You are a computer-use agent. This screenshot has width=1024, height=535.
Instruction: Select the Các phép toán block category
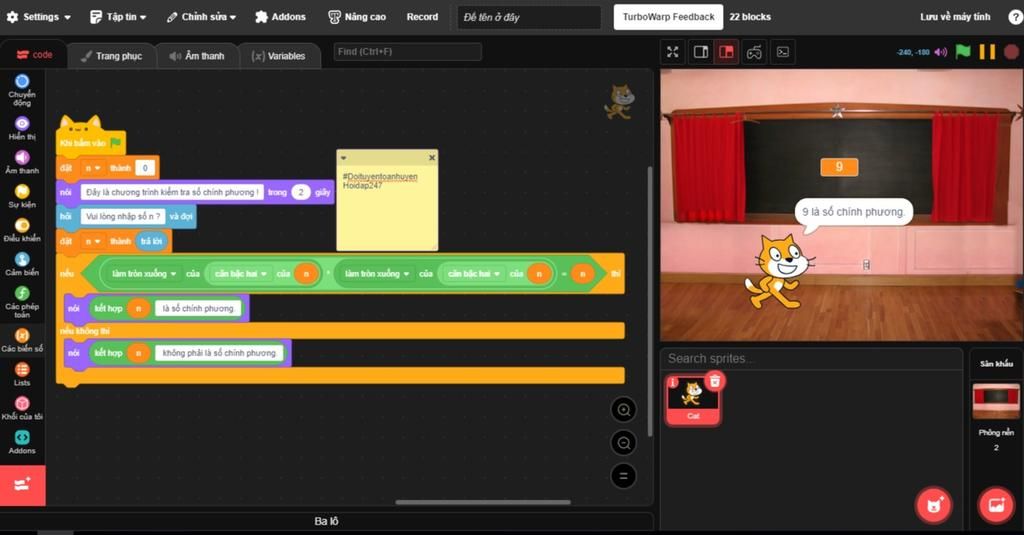tap(22, 302)
